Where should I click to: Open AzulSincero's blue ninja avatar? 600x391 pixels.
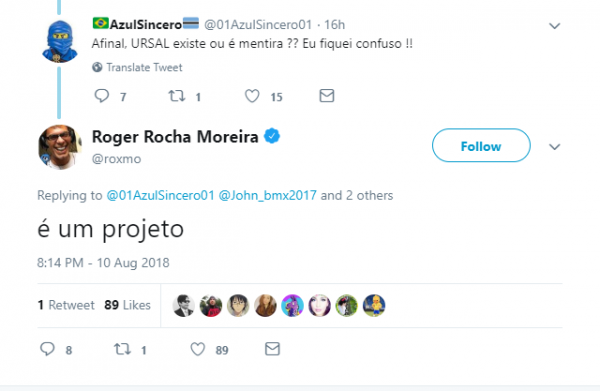(x=60, y=41)
